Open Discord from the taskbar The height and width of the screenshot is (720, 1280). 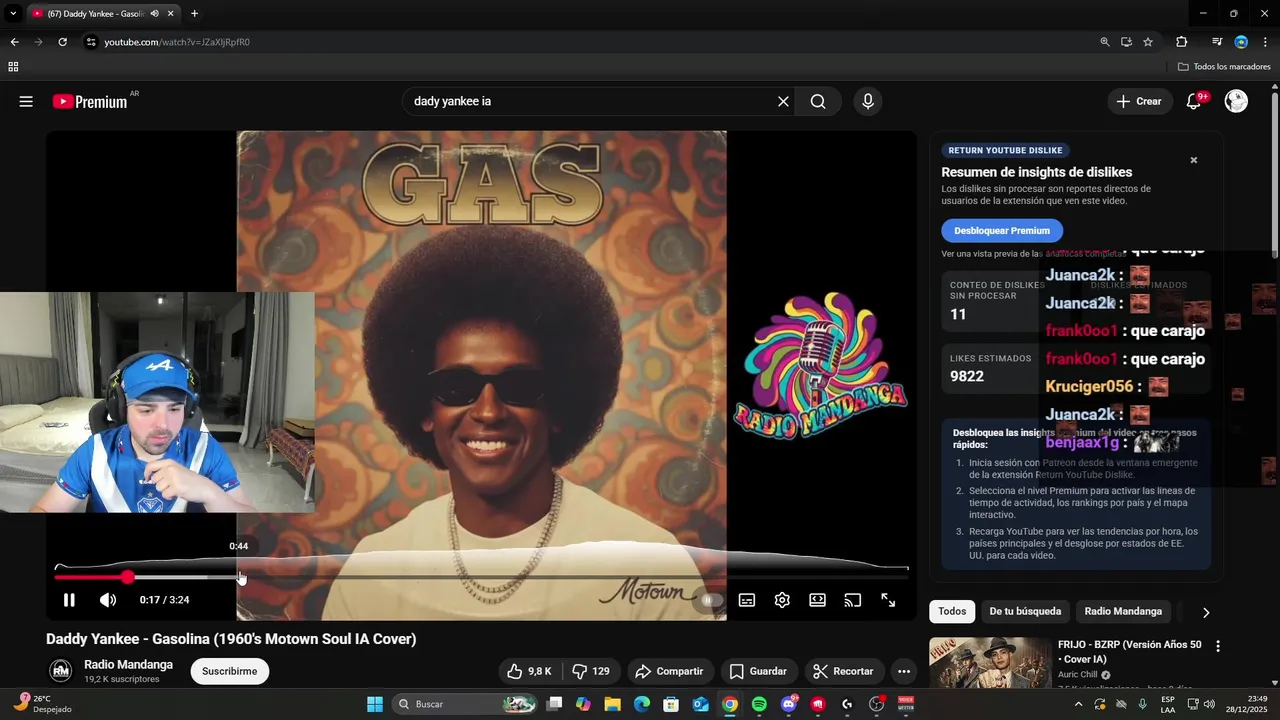click(788, 704)
